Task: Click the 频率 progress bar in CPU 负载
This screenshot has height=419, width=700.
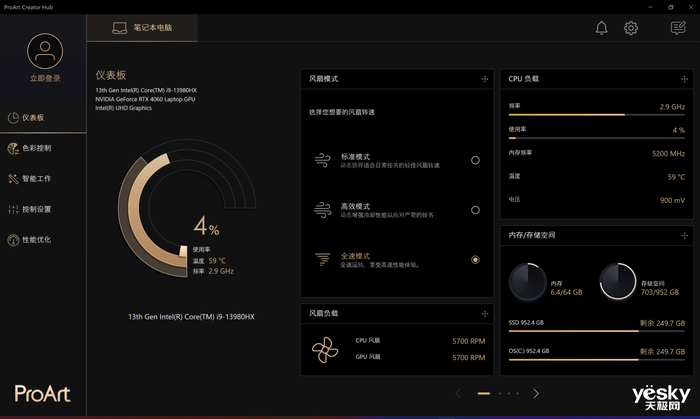Action: point(596,115)
